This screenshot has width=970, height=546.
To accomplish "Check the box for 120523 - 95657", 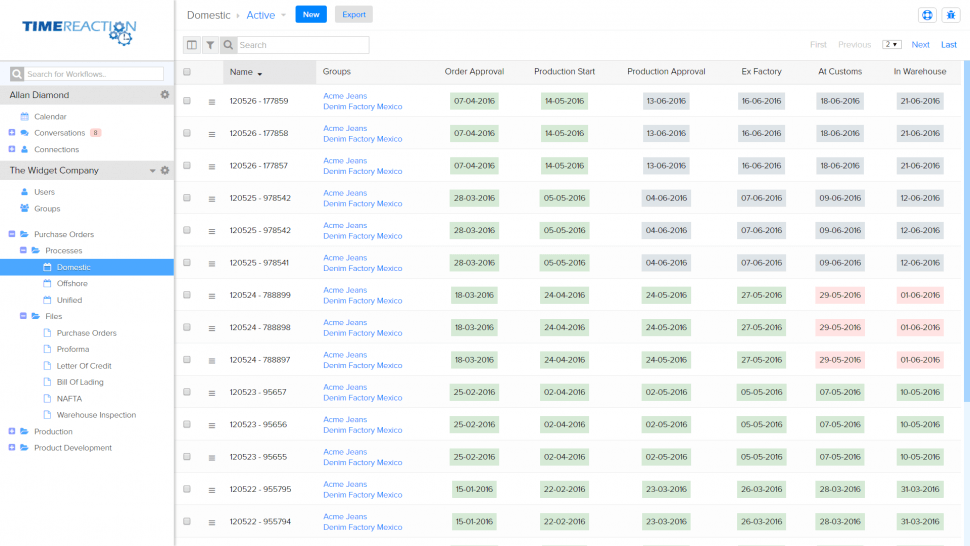I will coord(187,392).
